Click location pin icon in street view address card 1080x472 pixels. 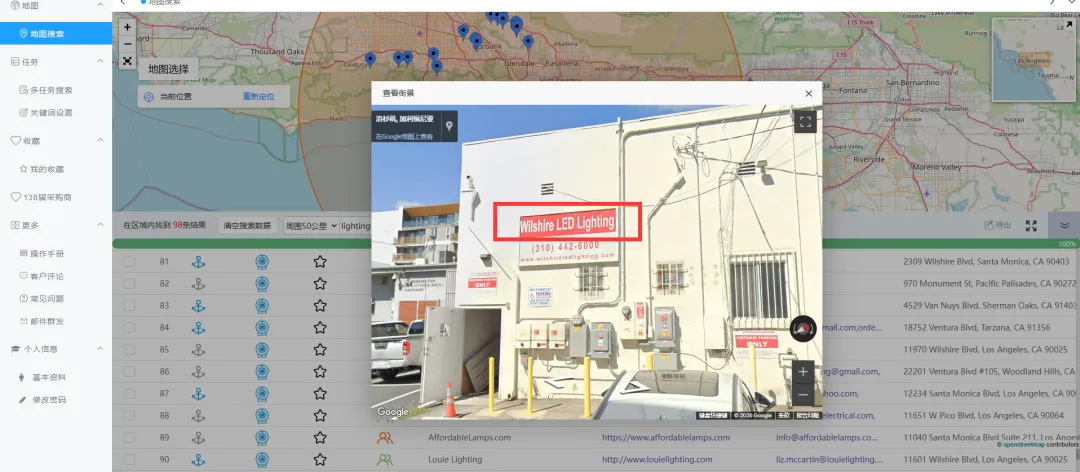pos(449,126)
